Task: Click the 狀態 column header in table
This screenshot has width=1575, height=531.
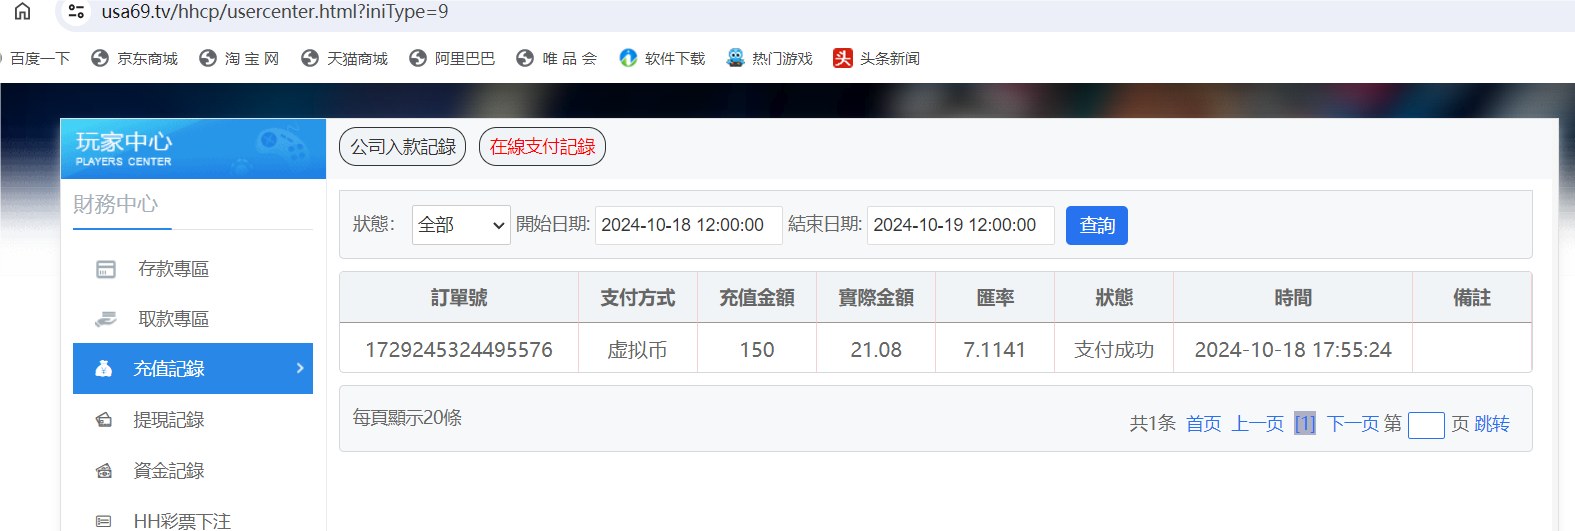Action: click(1114, 298)
